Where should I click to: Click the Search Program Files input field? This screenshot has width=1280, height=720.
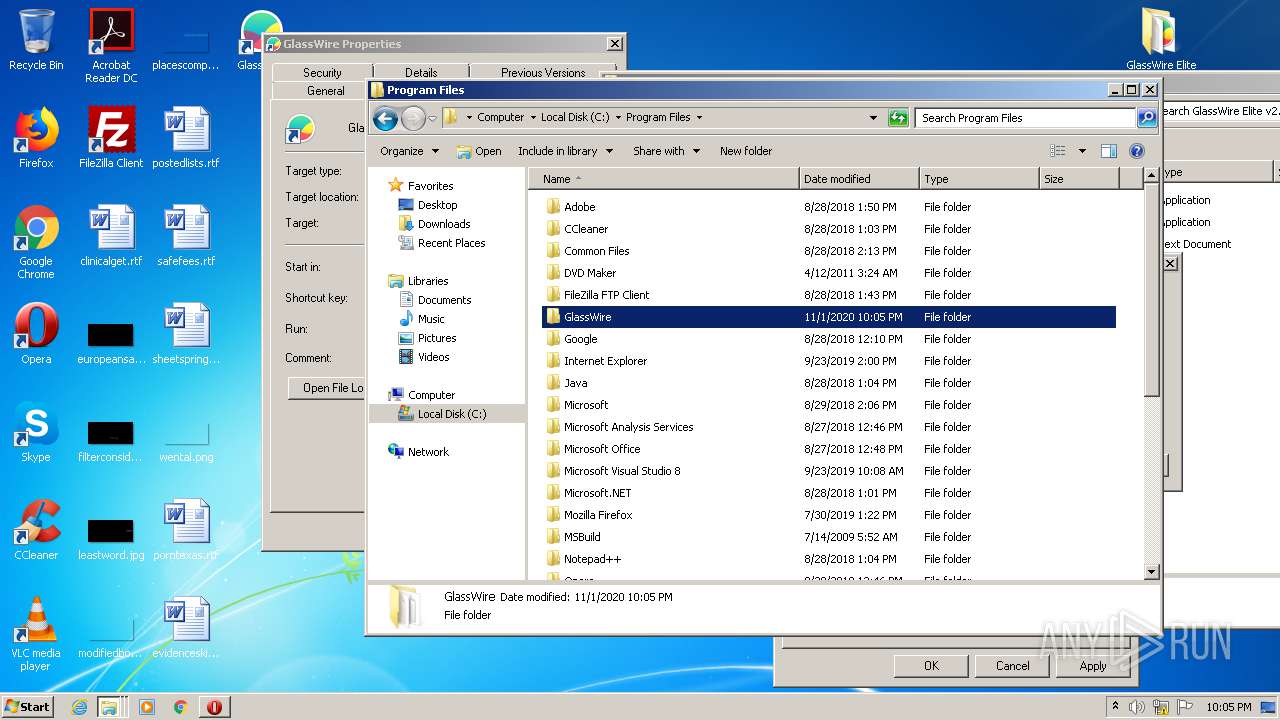(1026, 118)
